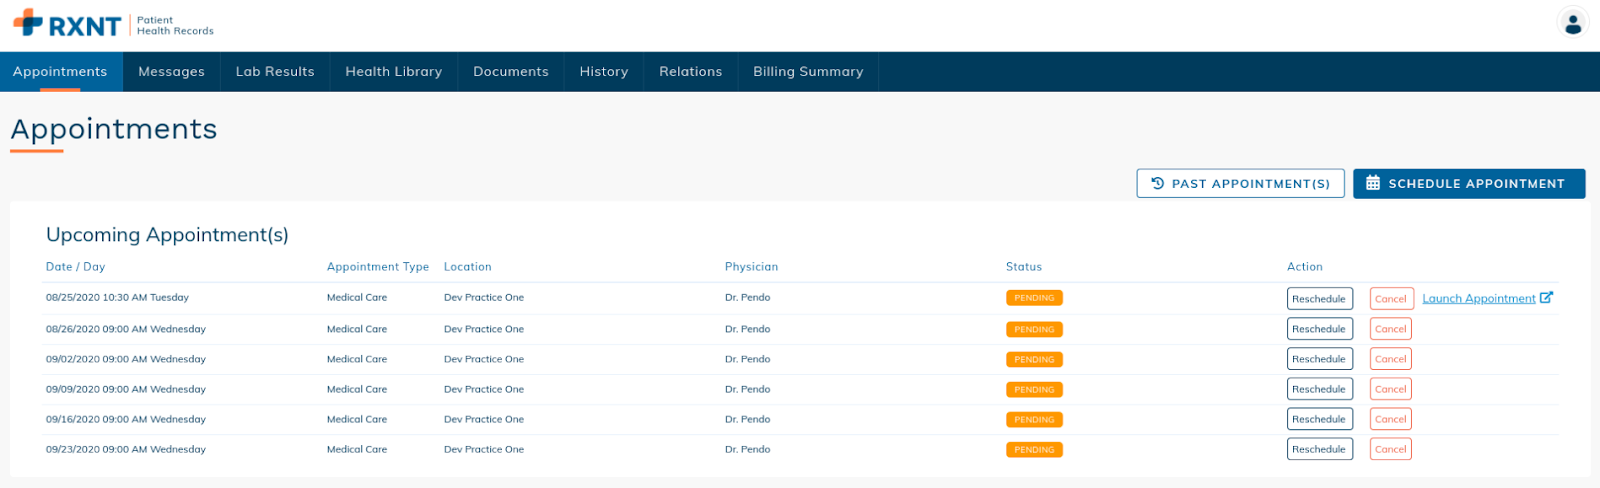Open the user profile avatar icon
1600x488 pixels.
(1573, 22)
